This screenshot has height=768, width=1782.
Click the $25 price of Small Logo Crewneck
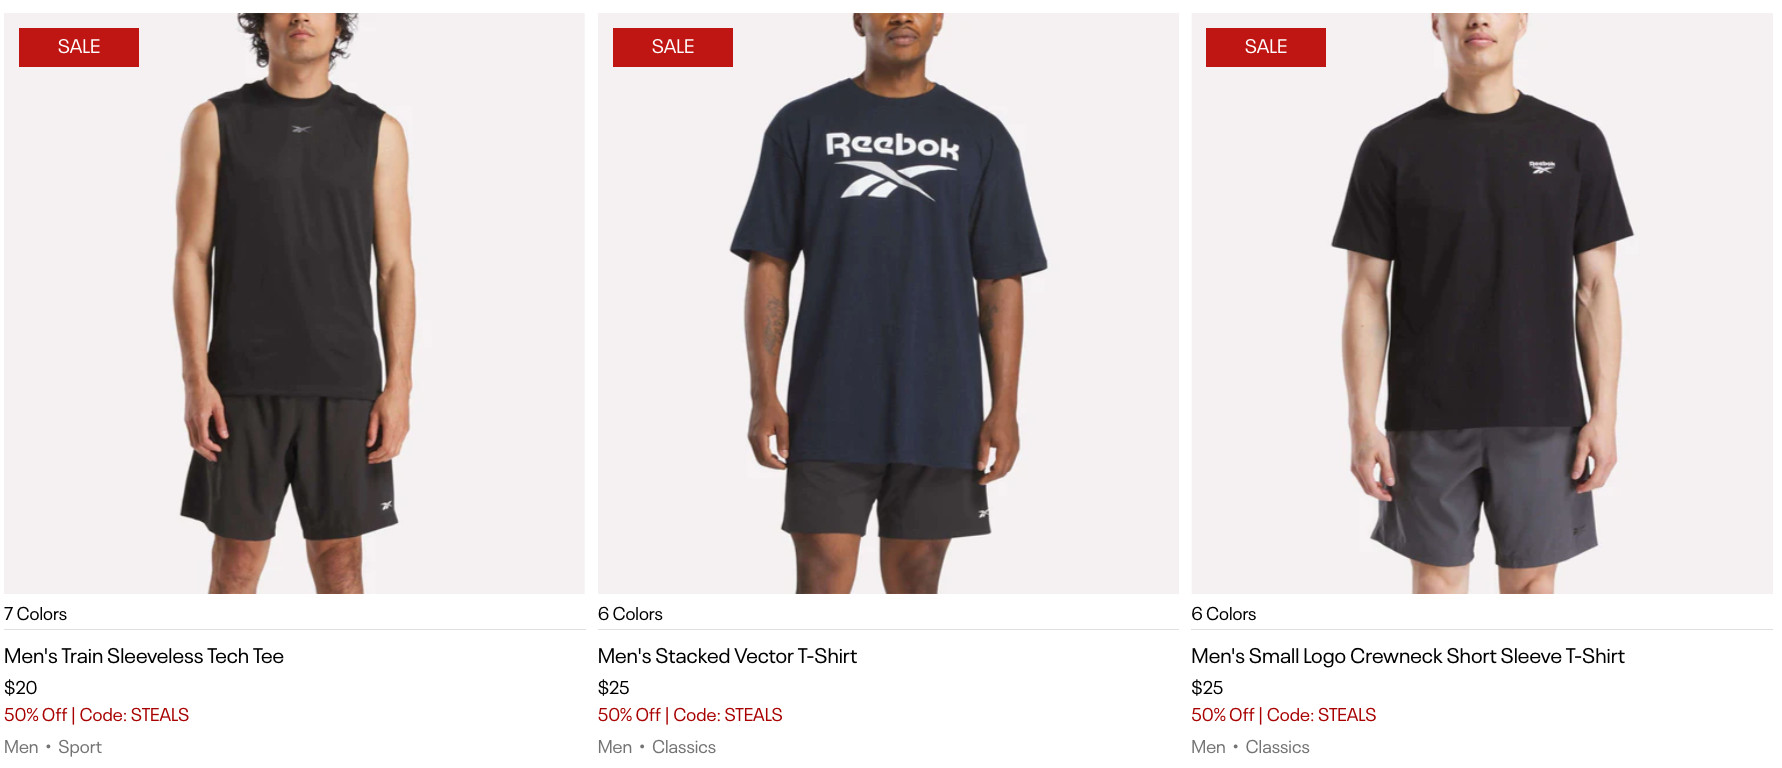coord(1207,688)
